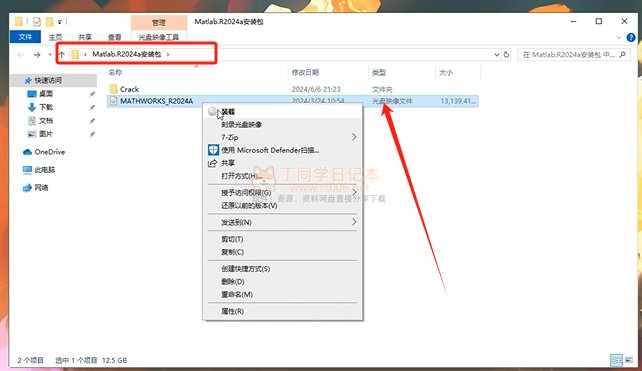The height and width of the screenshot is (371, 642).
Task: Sort by the 类型 column header
Action: 379,72
